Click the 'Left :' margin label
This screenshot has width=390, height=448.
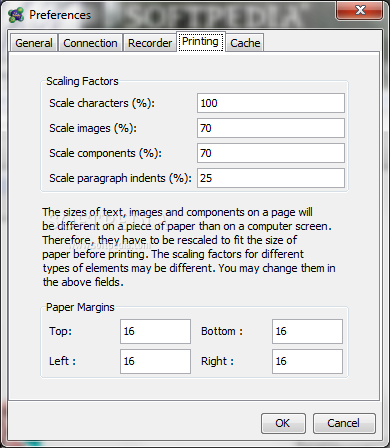(x=62, y=361)
